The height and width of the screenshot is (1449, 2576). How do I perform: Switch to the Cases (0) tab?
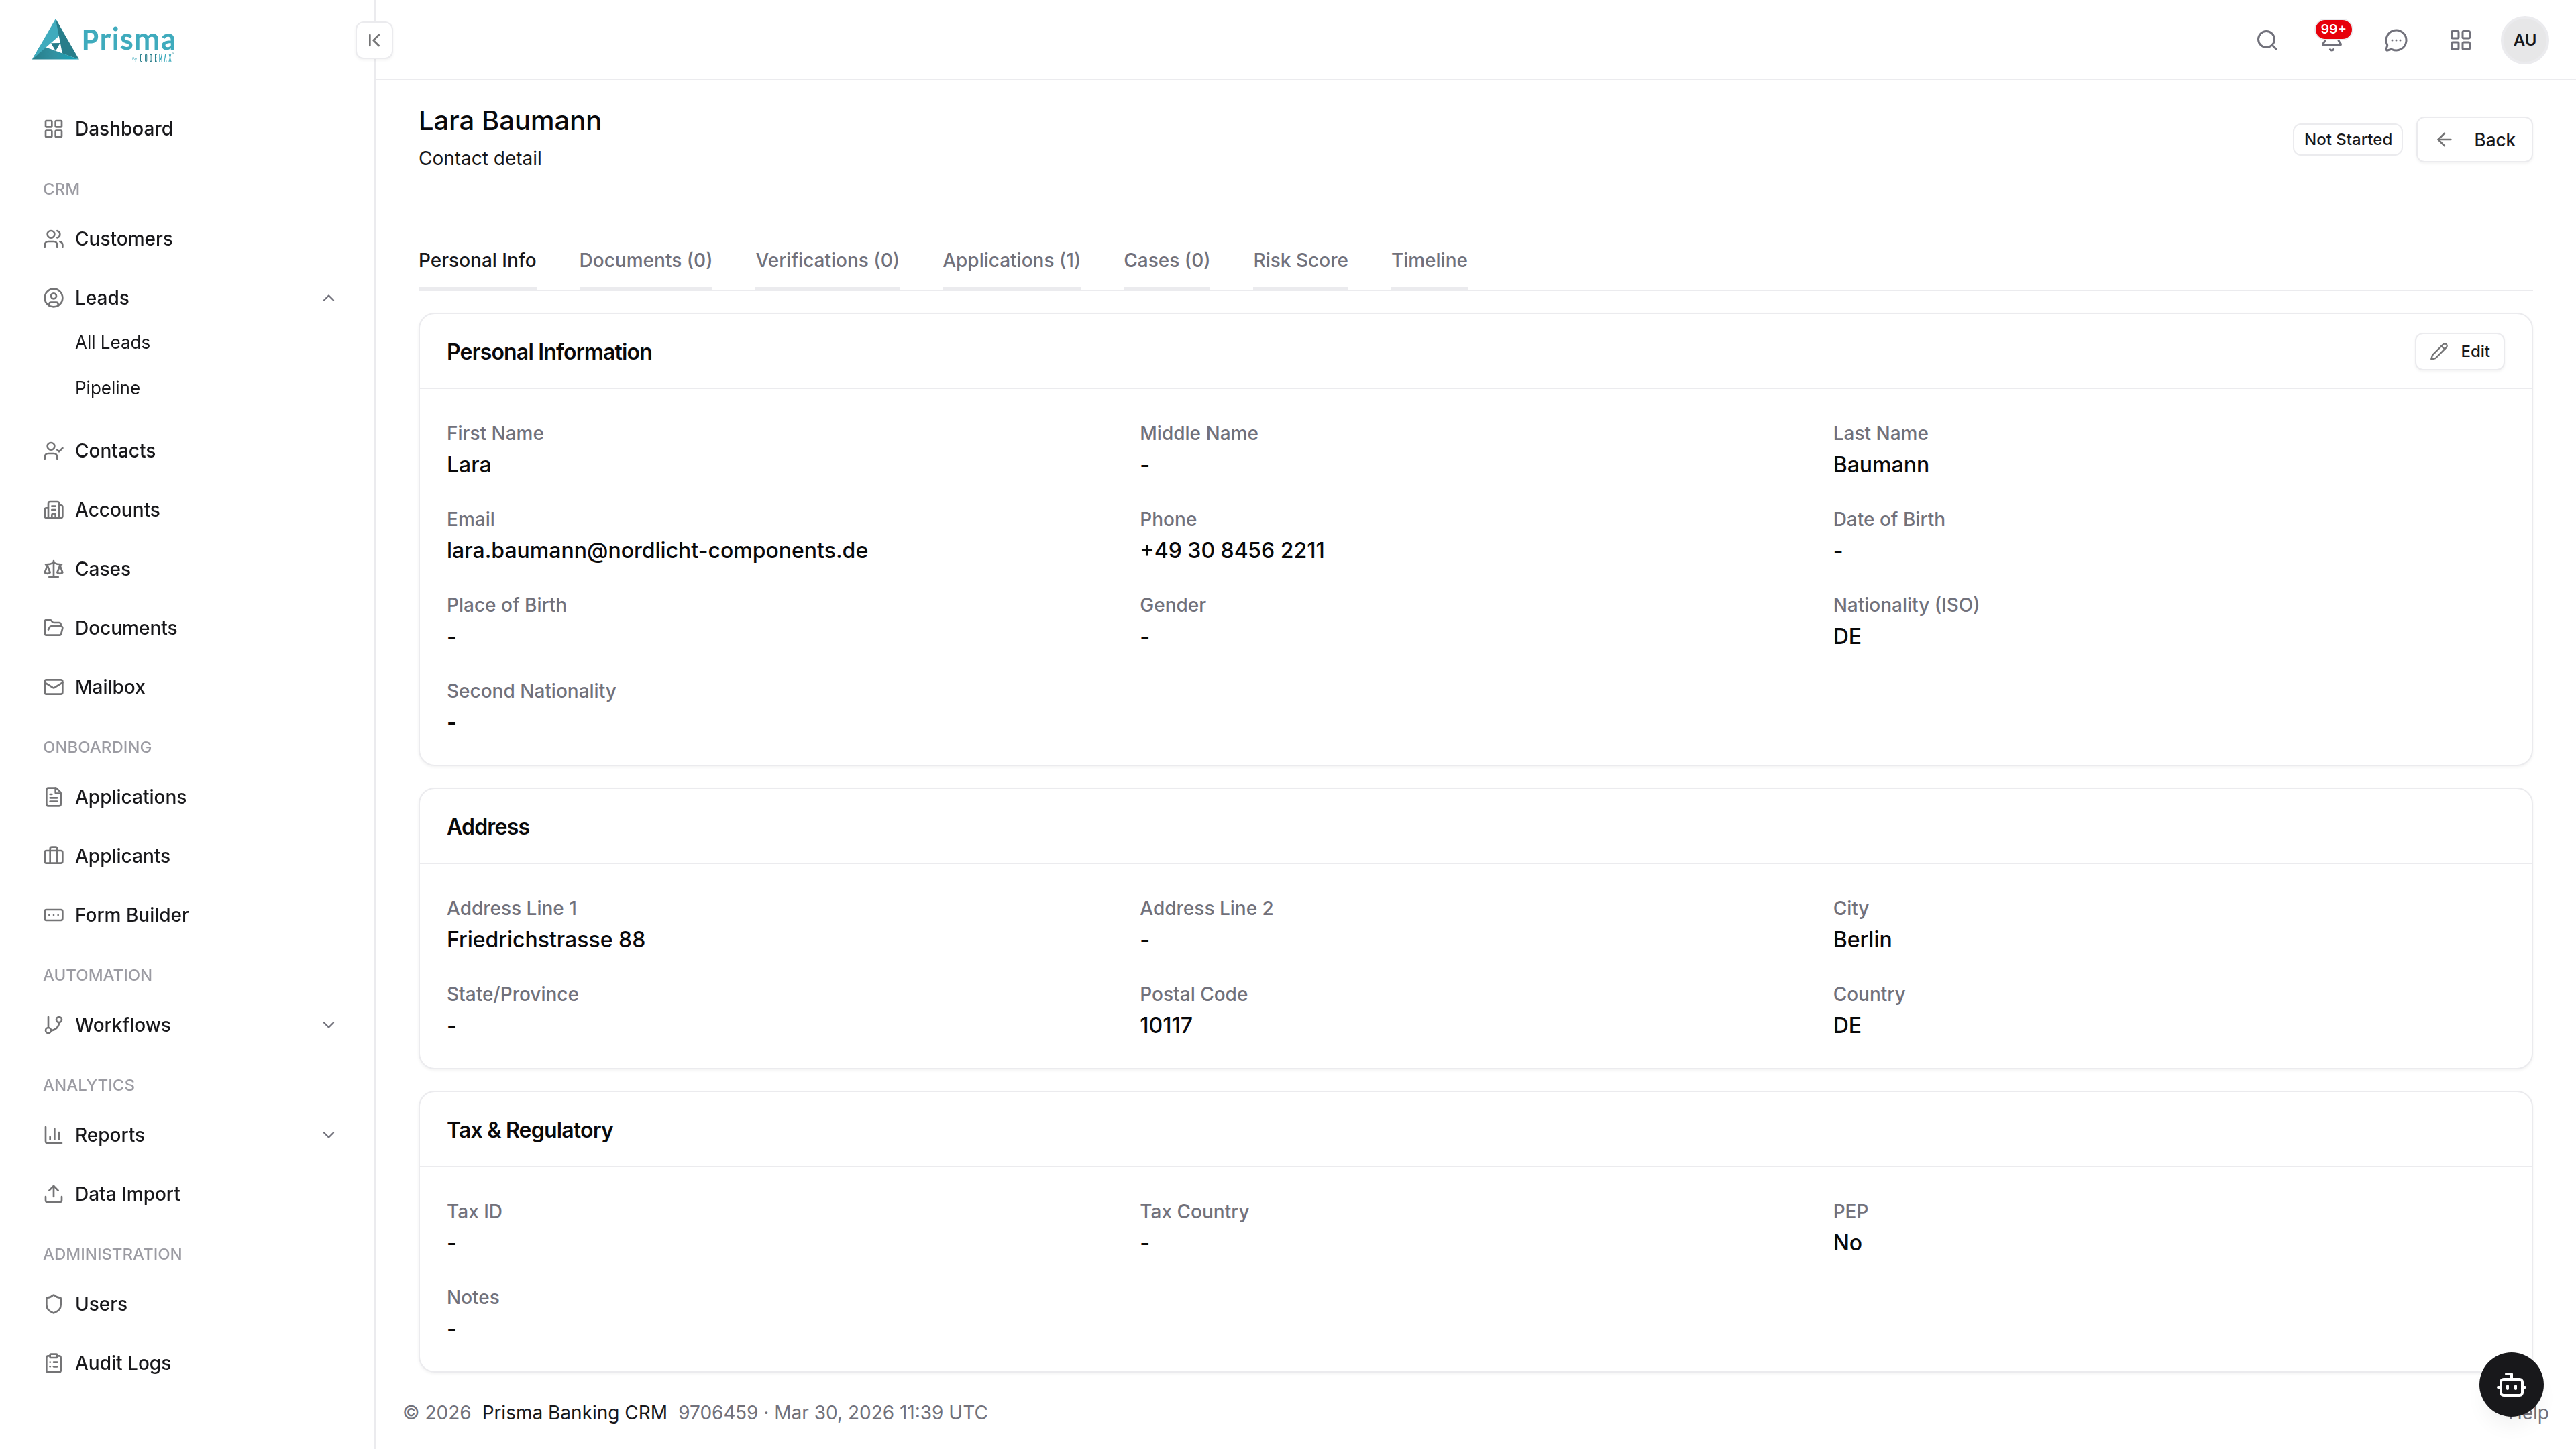point(1166,260)
